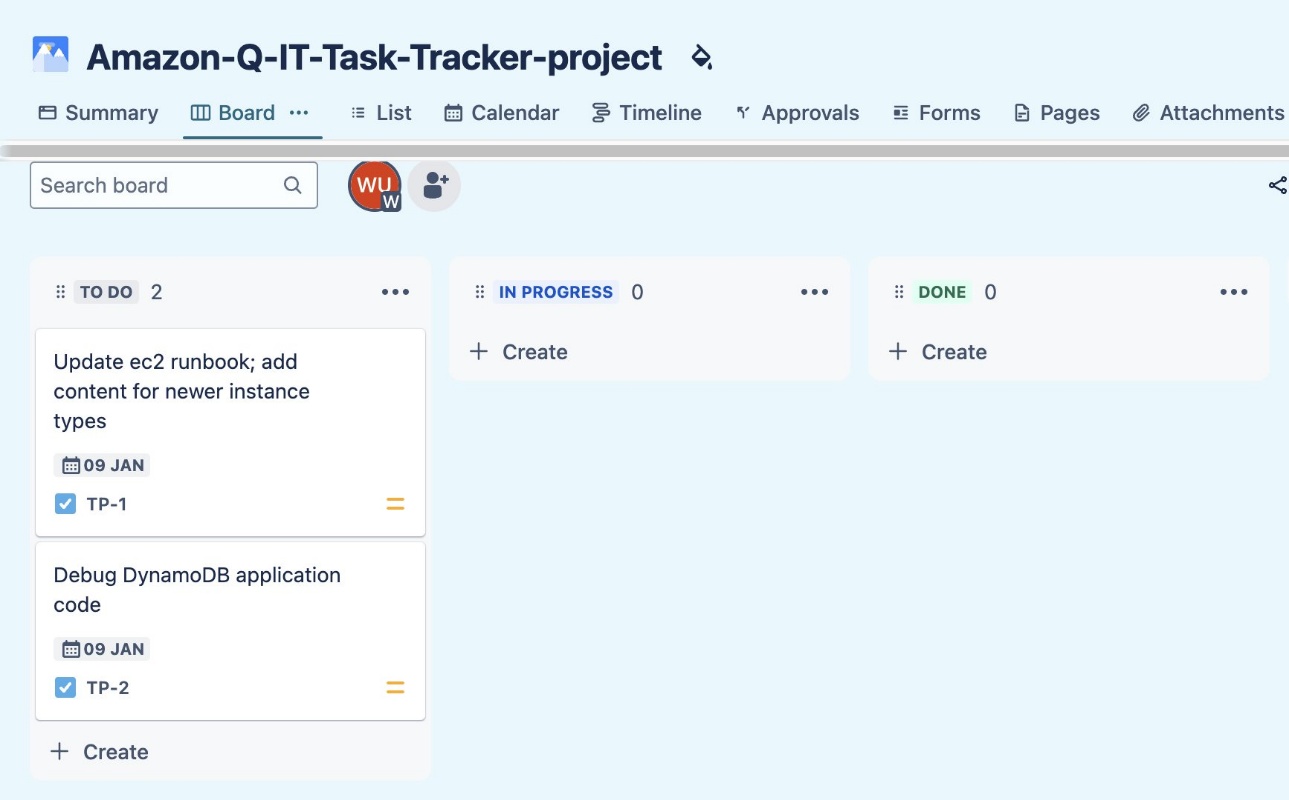The image size is (1289, 800).
Task: Click the WU user avatar filter
Action: [x=375, y=185]
